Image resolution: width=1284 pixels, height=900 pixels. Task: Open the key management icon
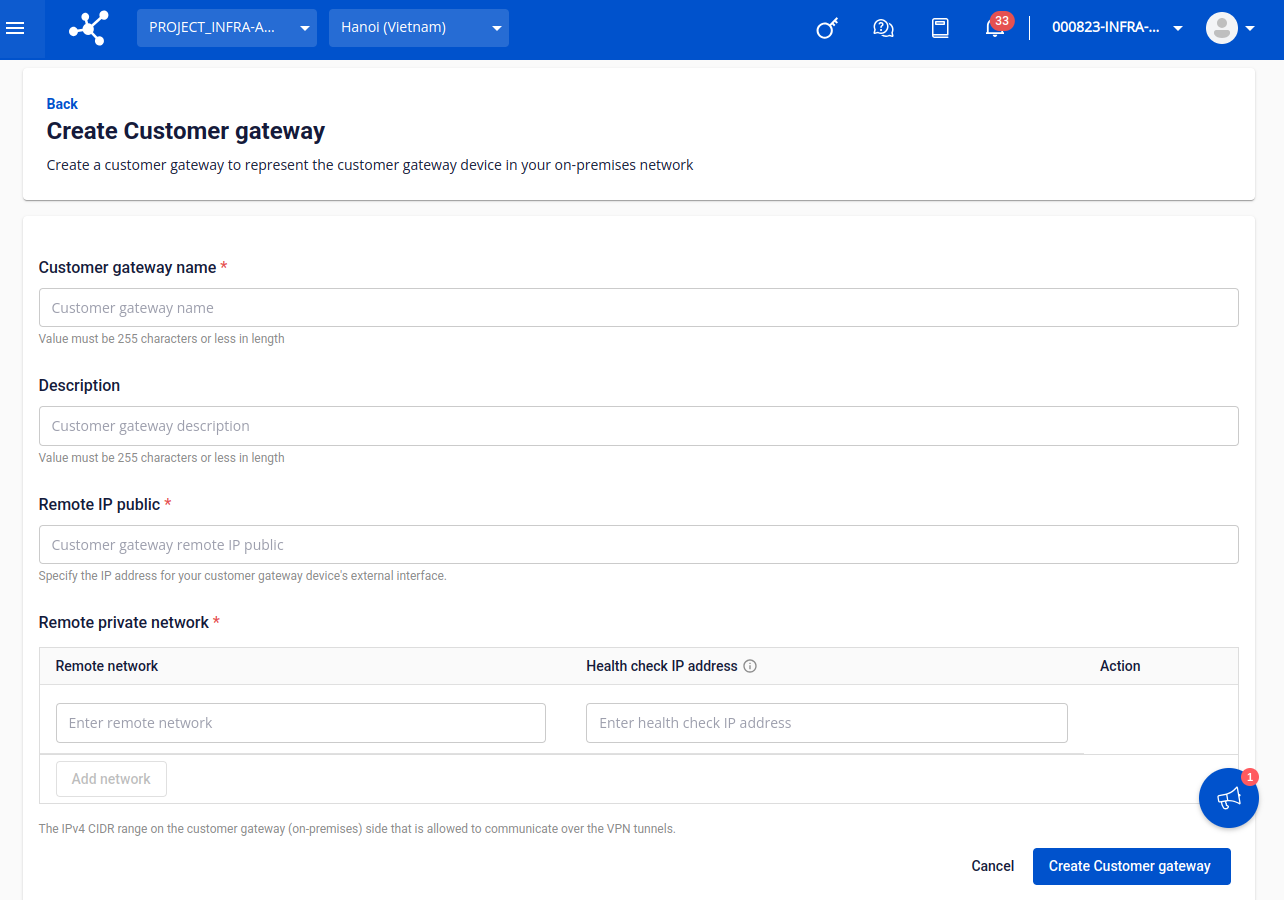[826, 28]
